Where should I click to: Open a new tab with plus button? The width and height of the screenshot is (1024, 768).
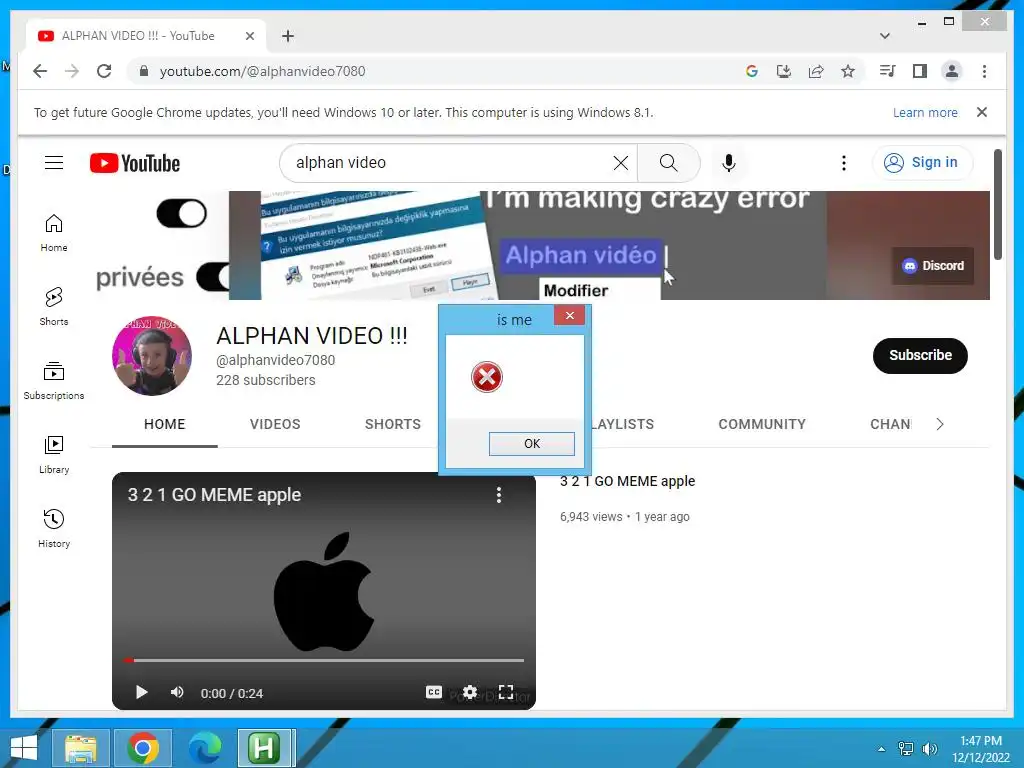pyautogui.click(x=287, y=36)
